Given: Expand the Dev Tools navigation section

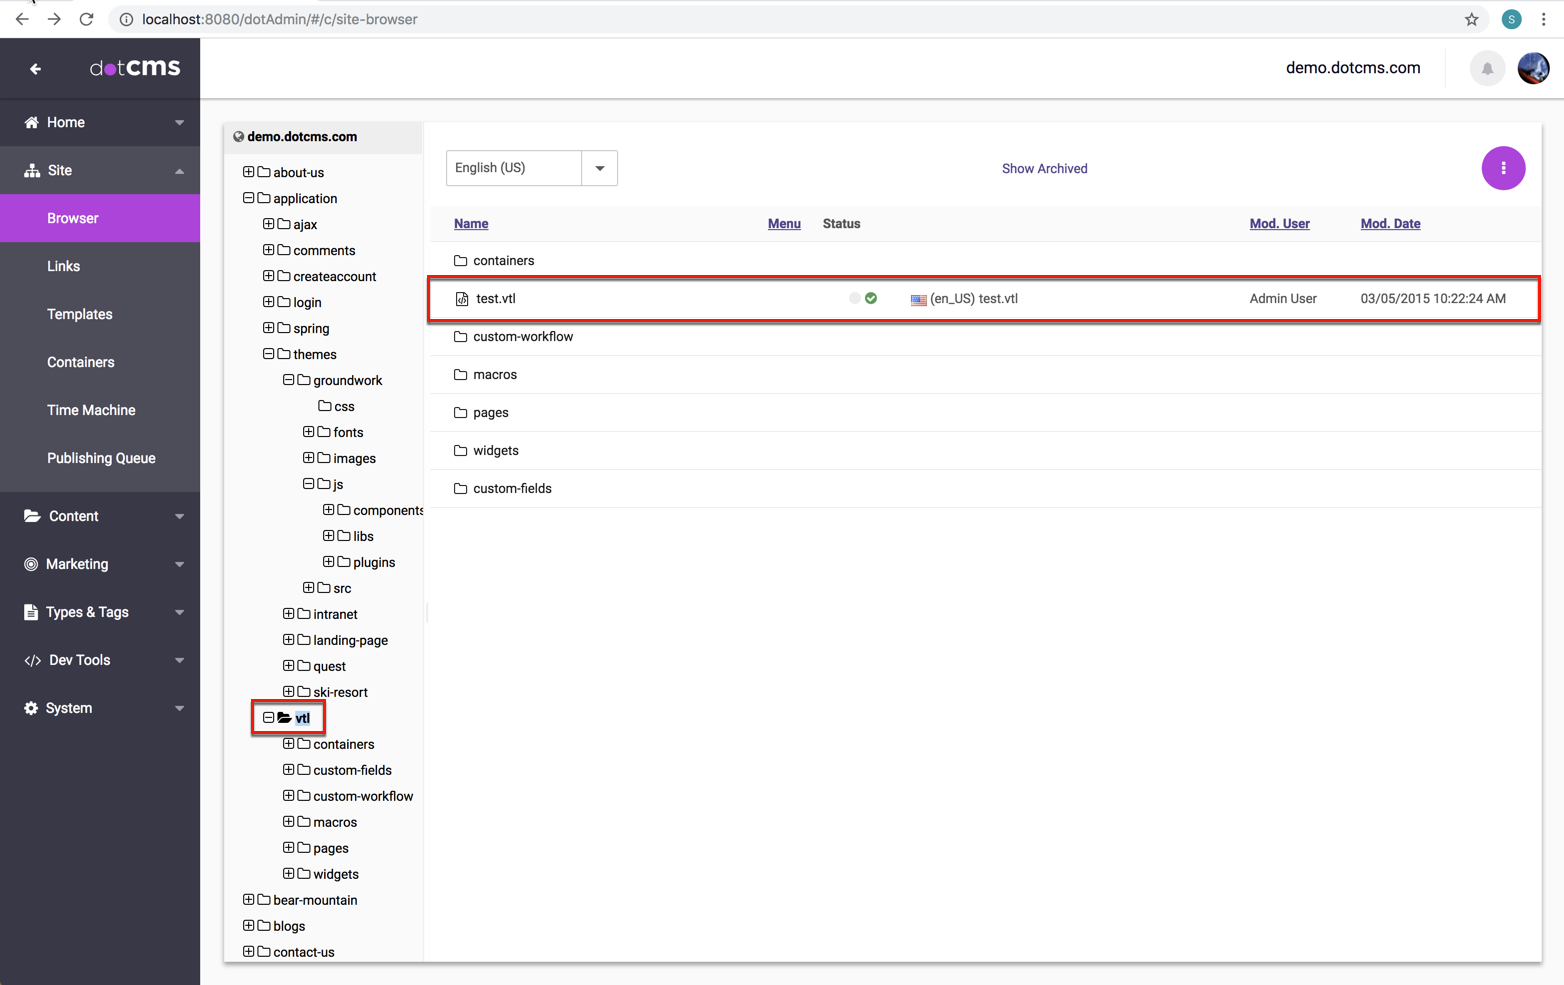Looking at the screenshot, I should coord(100,660).
